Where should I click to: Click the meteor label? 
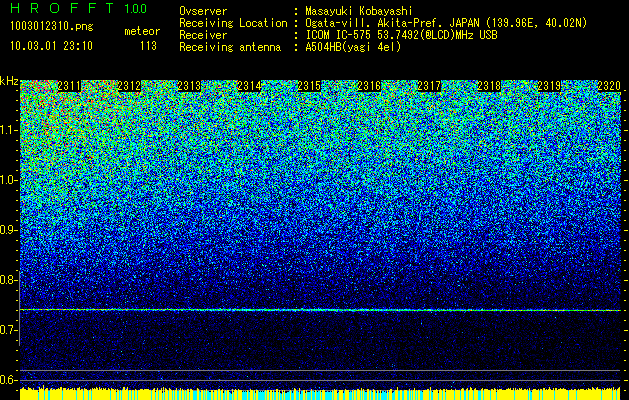[142, 31]
